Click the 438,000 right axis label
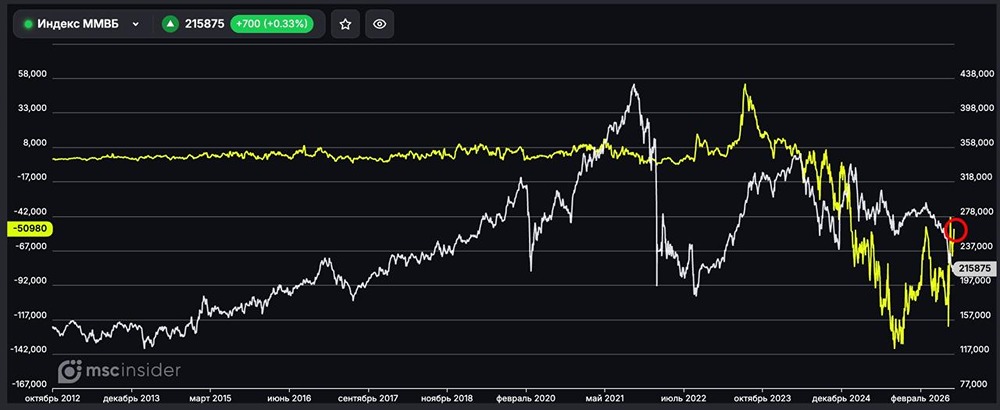The image size is (1000, 410). tap(976, 74)
